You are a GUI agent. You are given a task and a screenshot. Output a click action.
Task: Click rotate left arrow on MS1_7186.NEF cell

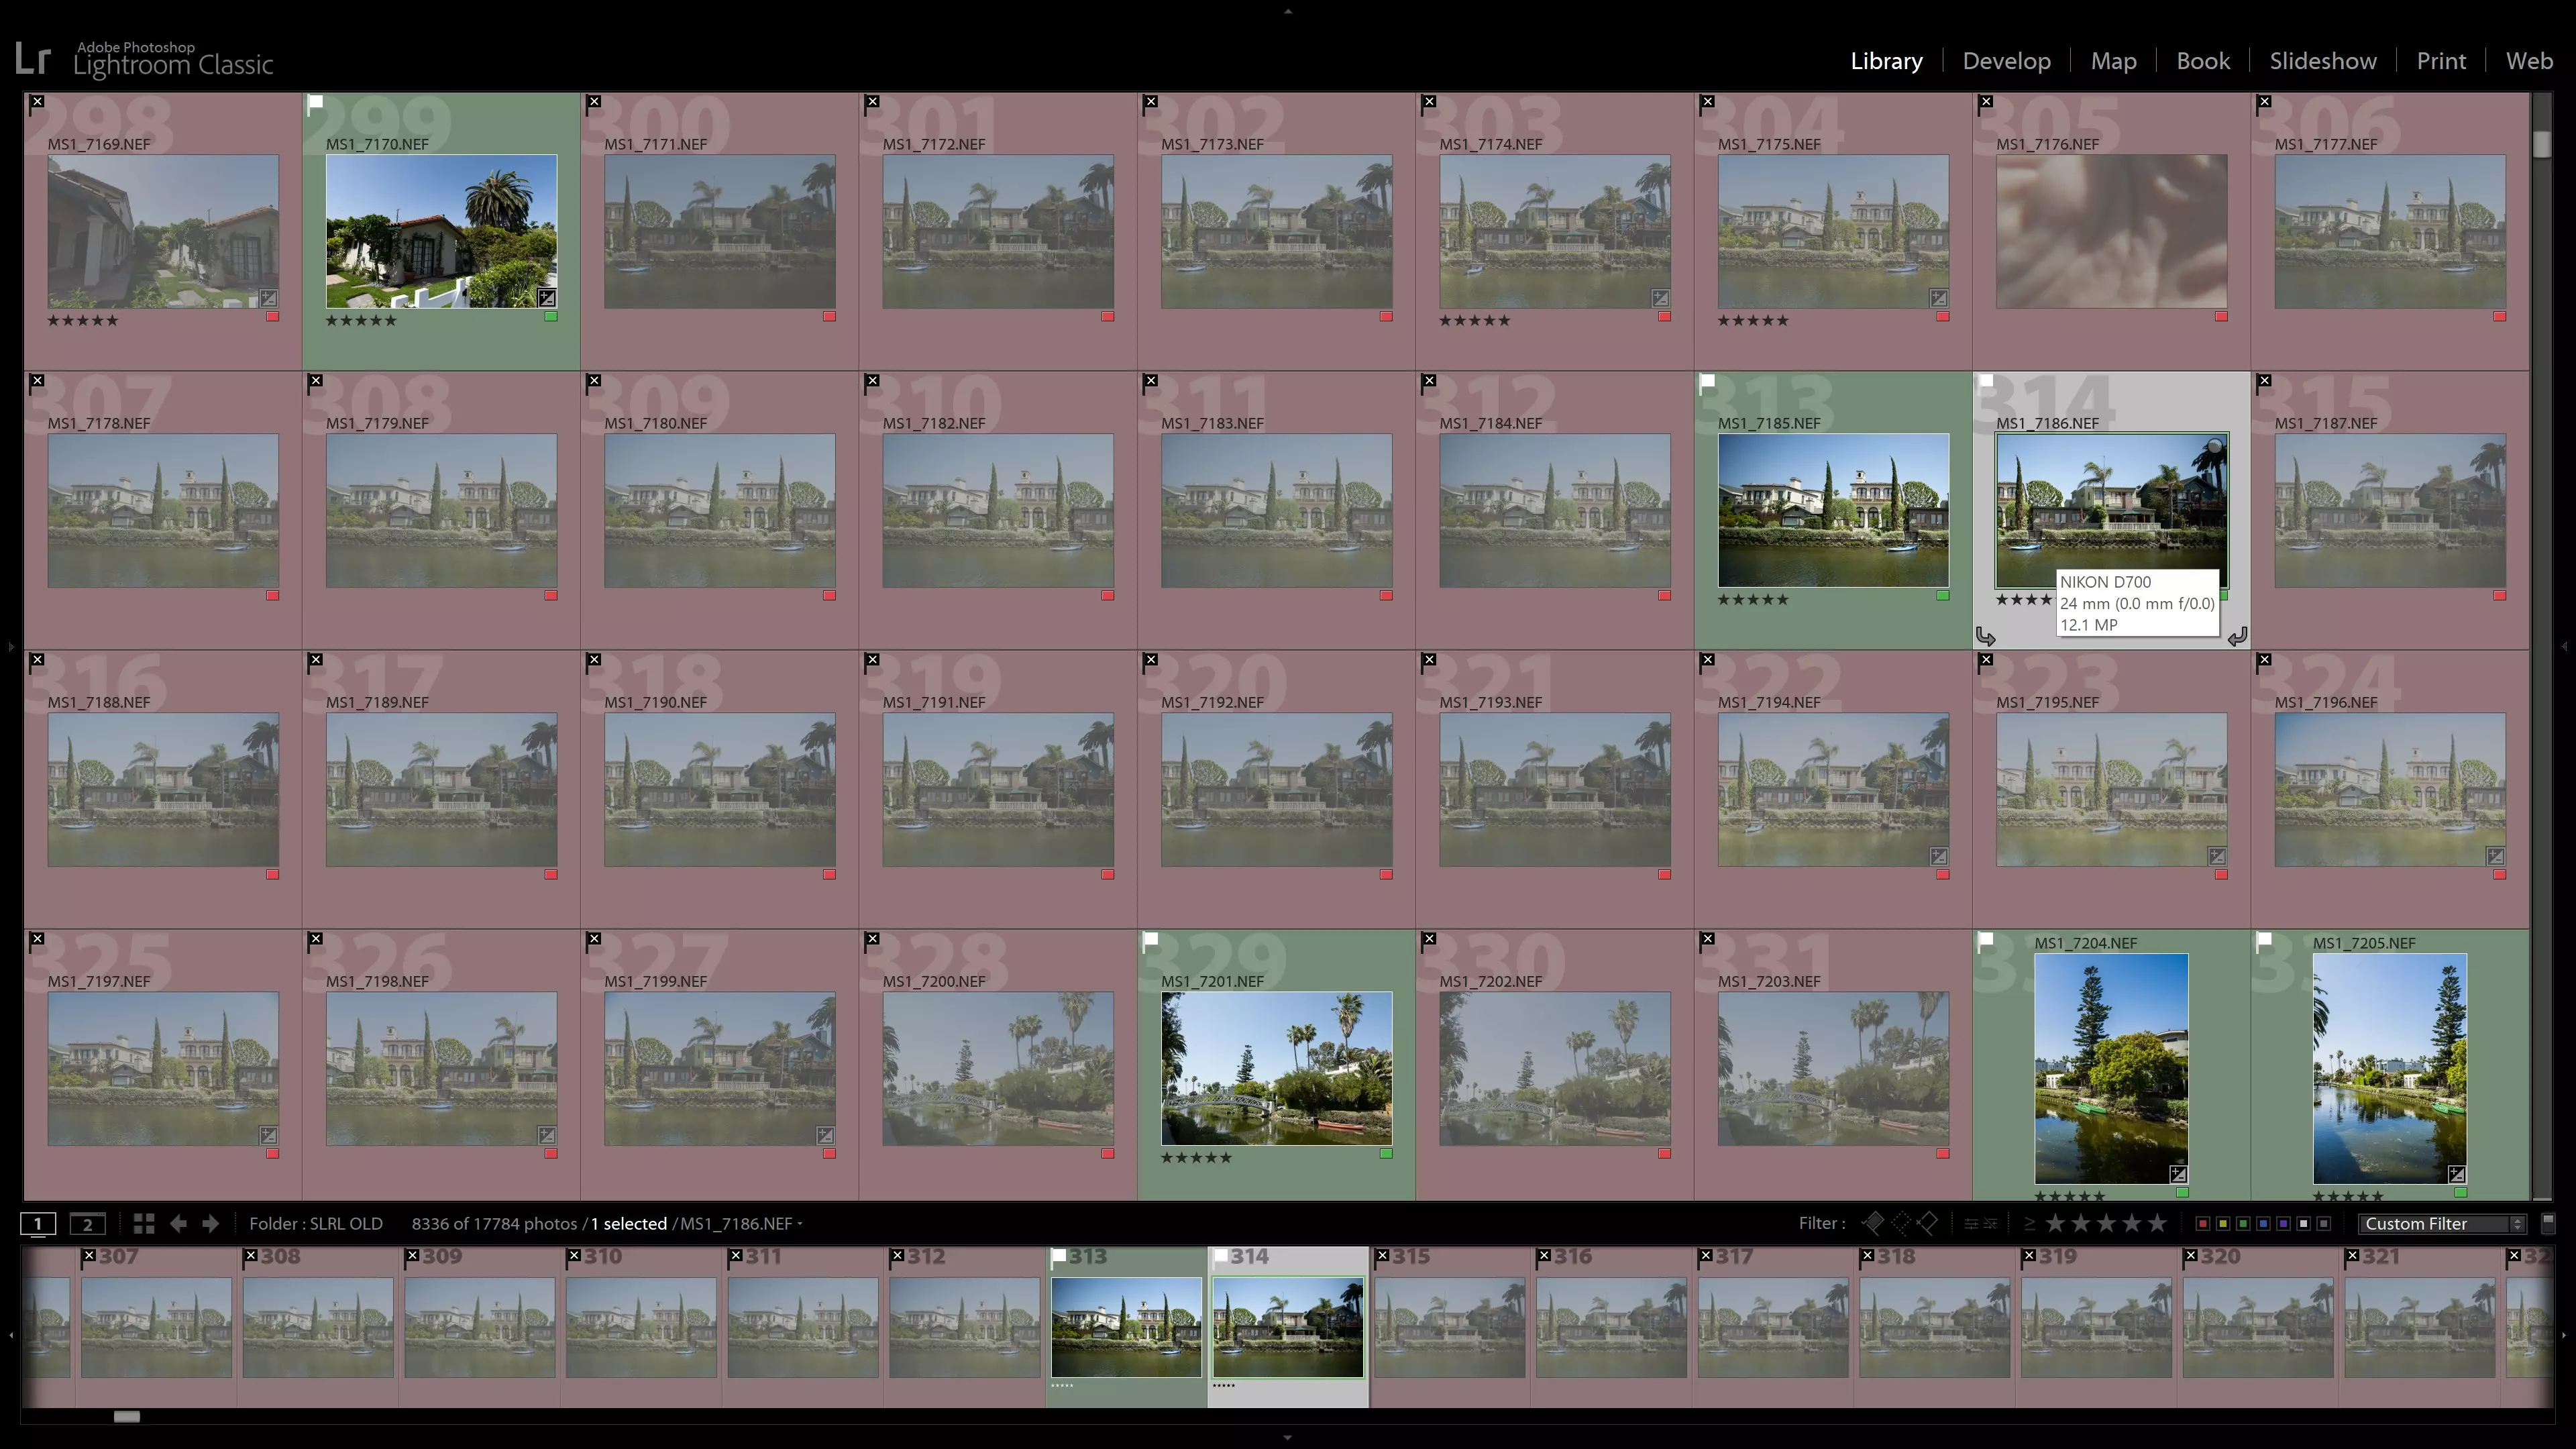1986,636
